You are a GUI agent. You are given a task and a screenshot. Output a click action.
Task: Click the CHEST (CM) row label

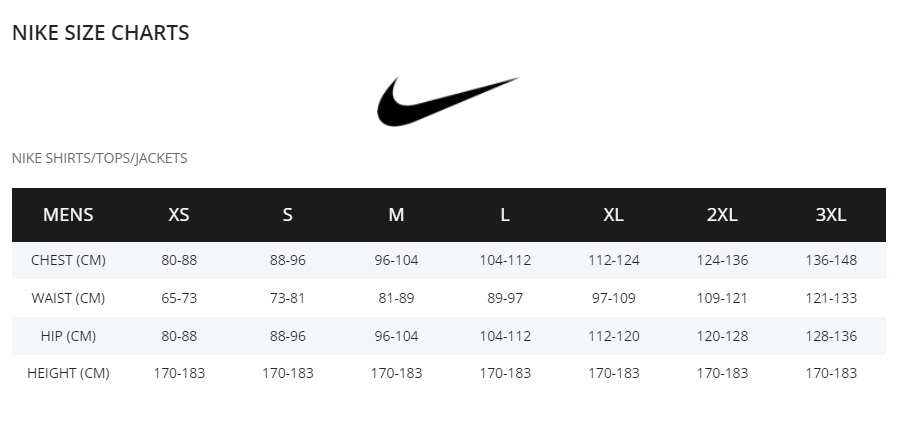click(x=68, y=260)
